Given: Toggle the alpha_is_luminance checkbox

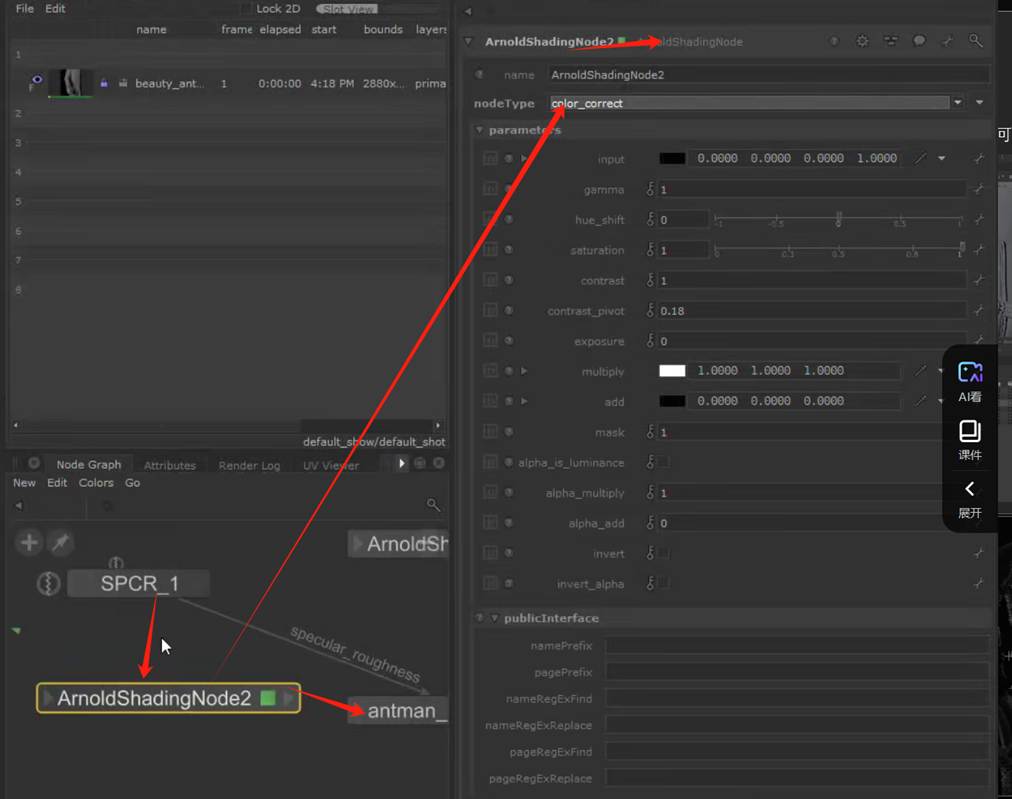Looking at the screenshot, I should (662, 462).
